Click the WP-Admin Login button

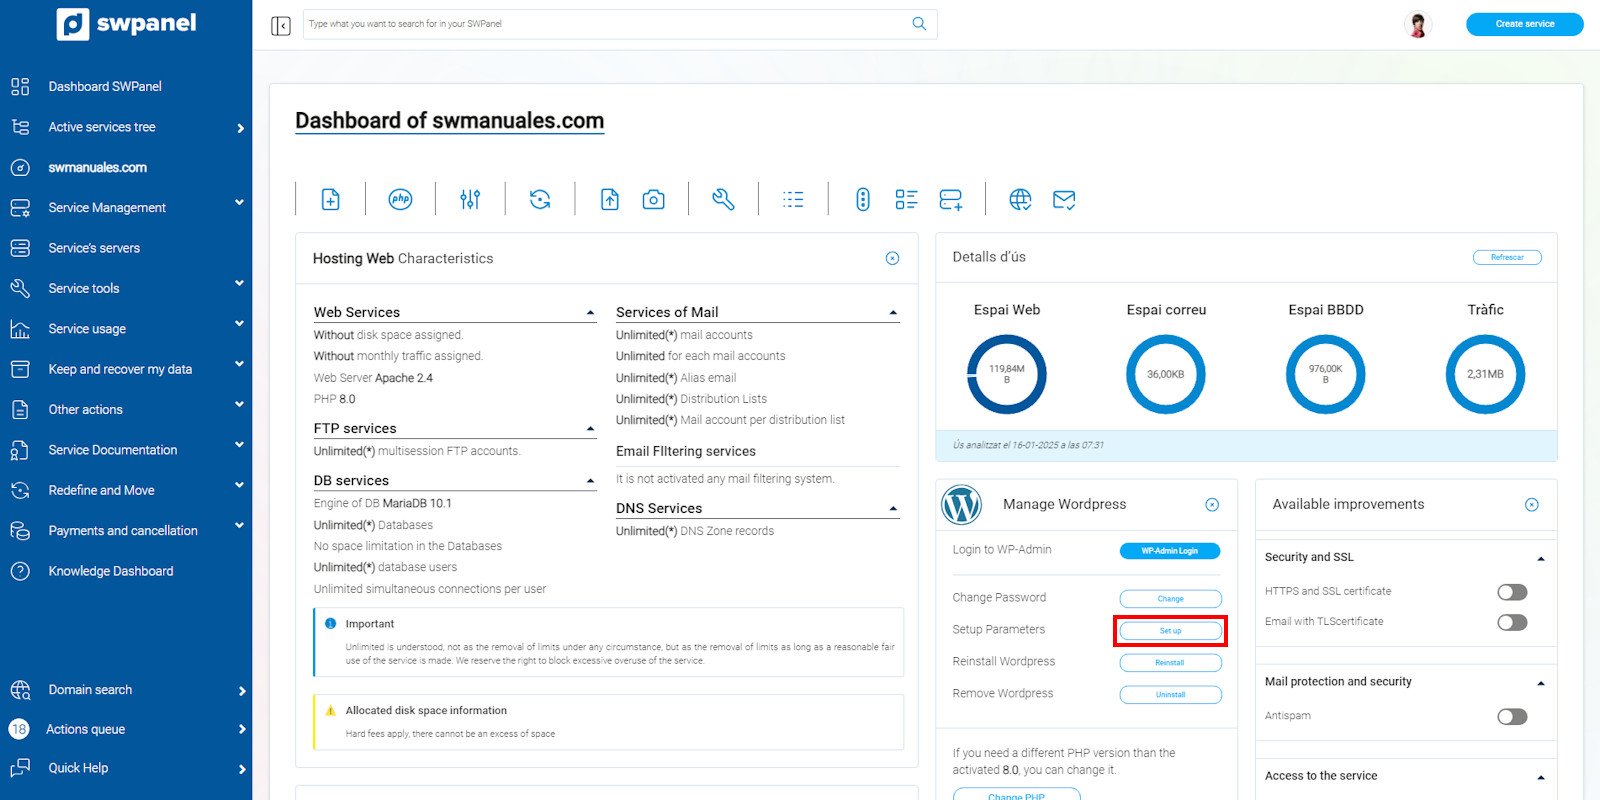[x=1170, y=551]
